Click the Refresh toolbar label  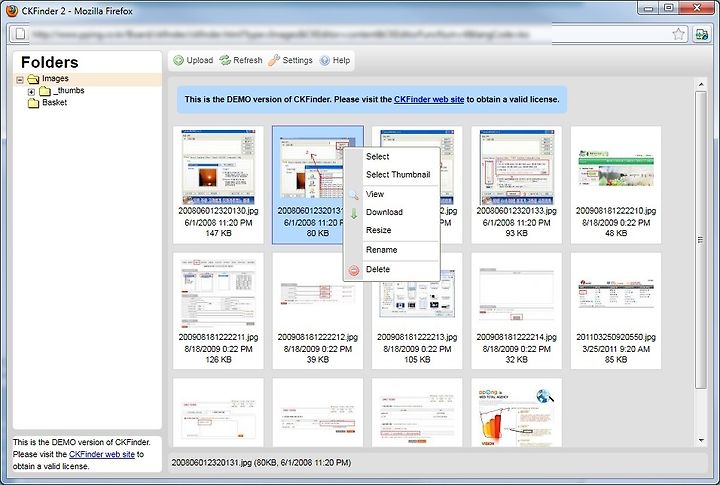(x=248, y=60)
